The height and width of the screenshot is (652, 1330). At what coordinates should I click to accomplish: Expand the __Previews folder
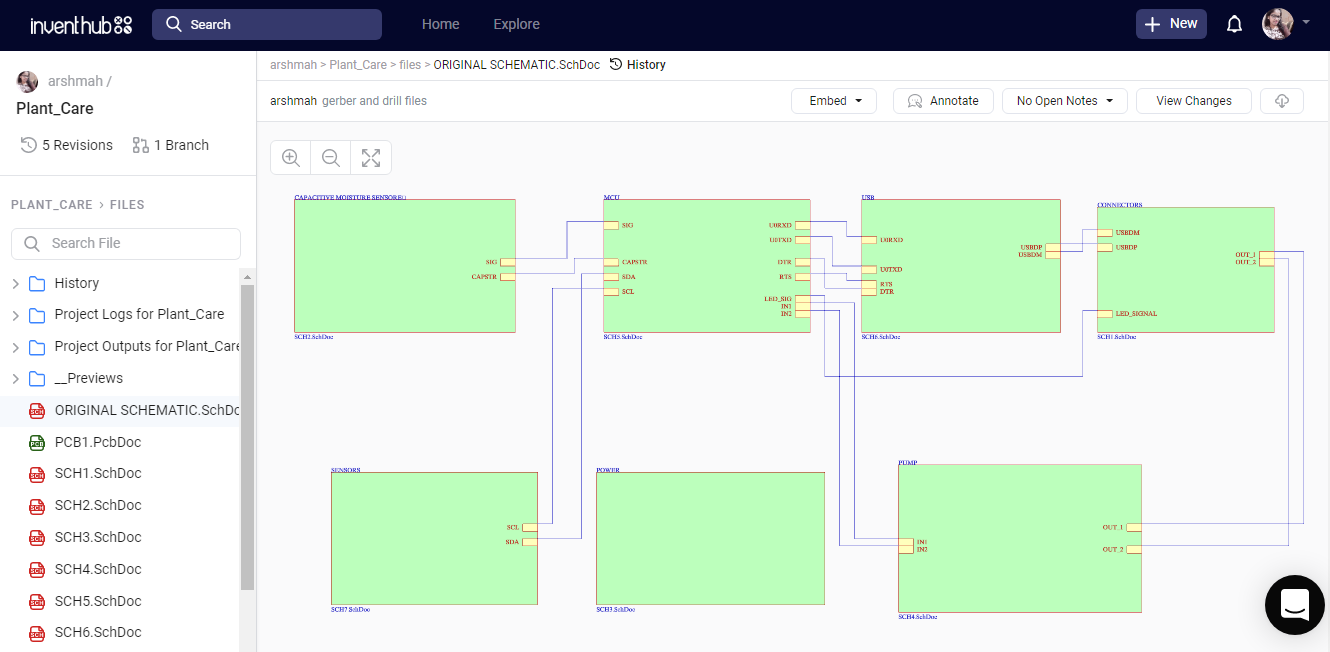pos(15,379)
